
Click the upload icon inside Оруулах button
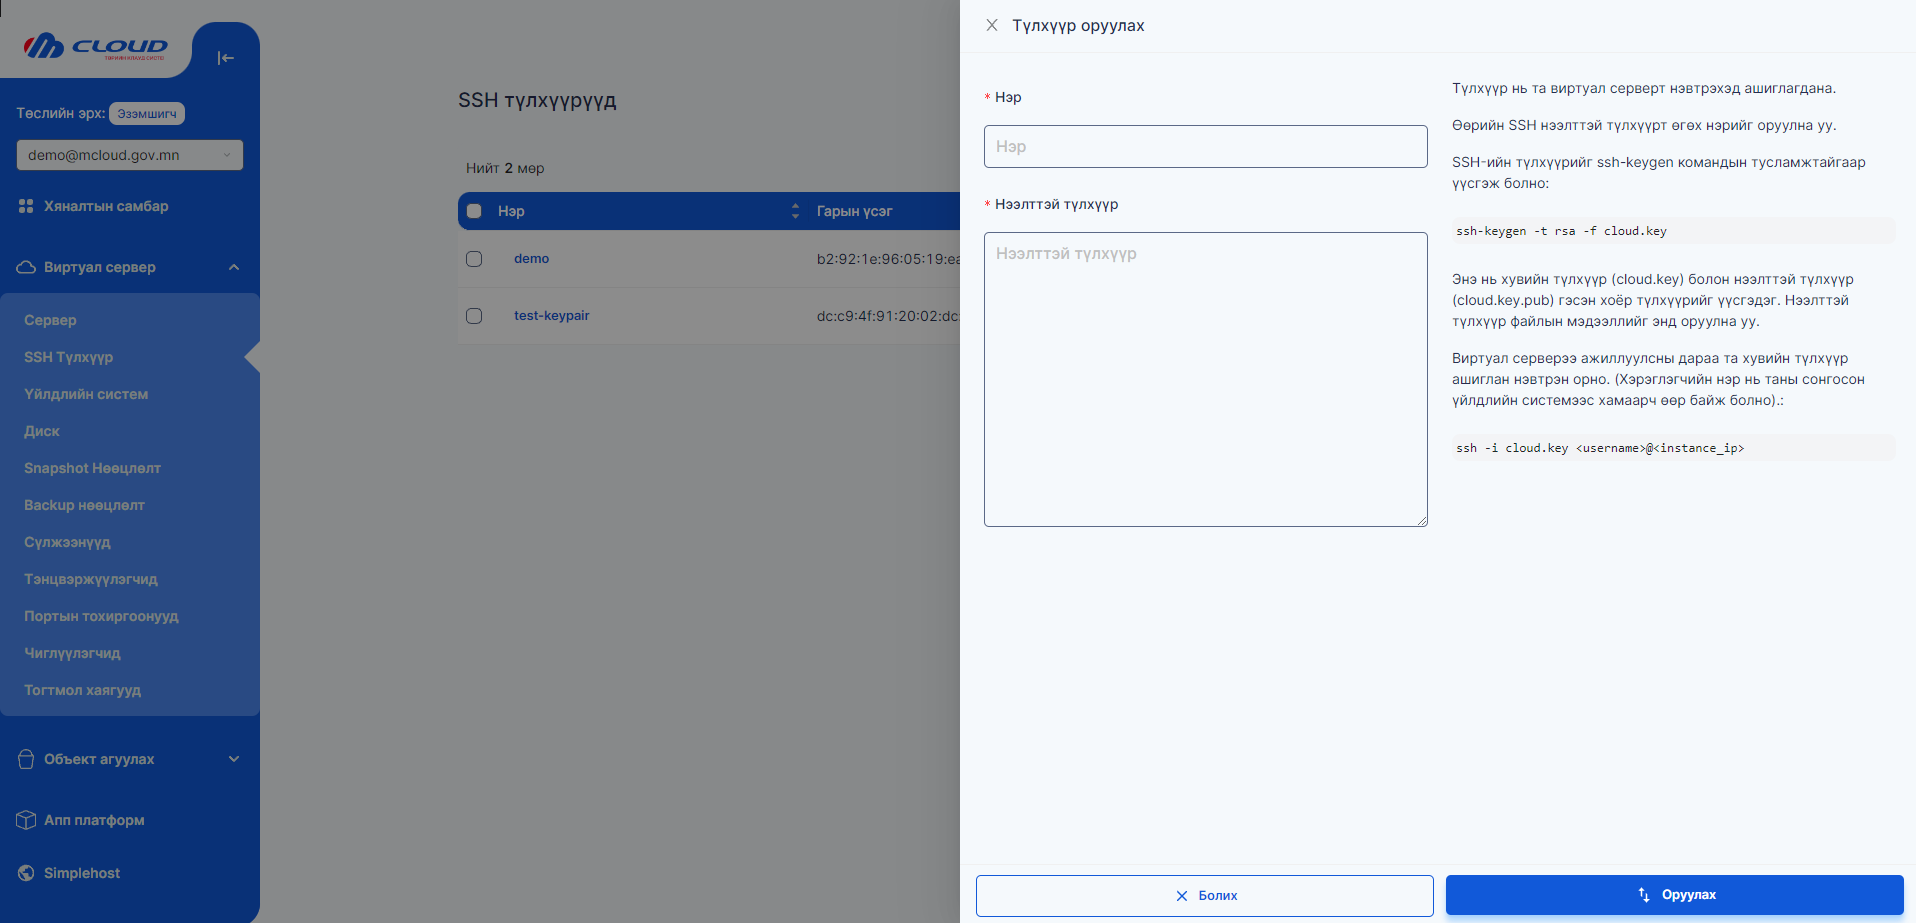(x=1641, y=895)
